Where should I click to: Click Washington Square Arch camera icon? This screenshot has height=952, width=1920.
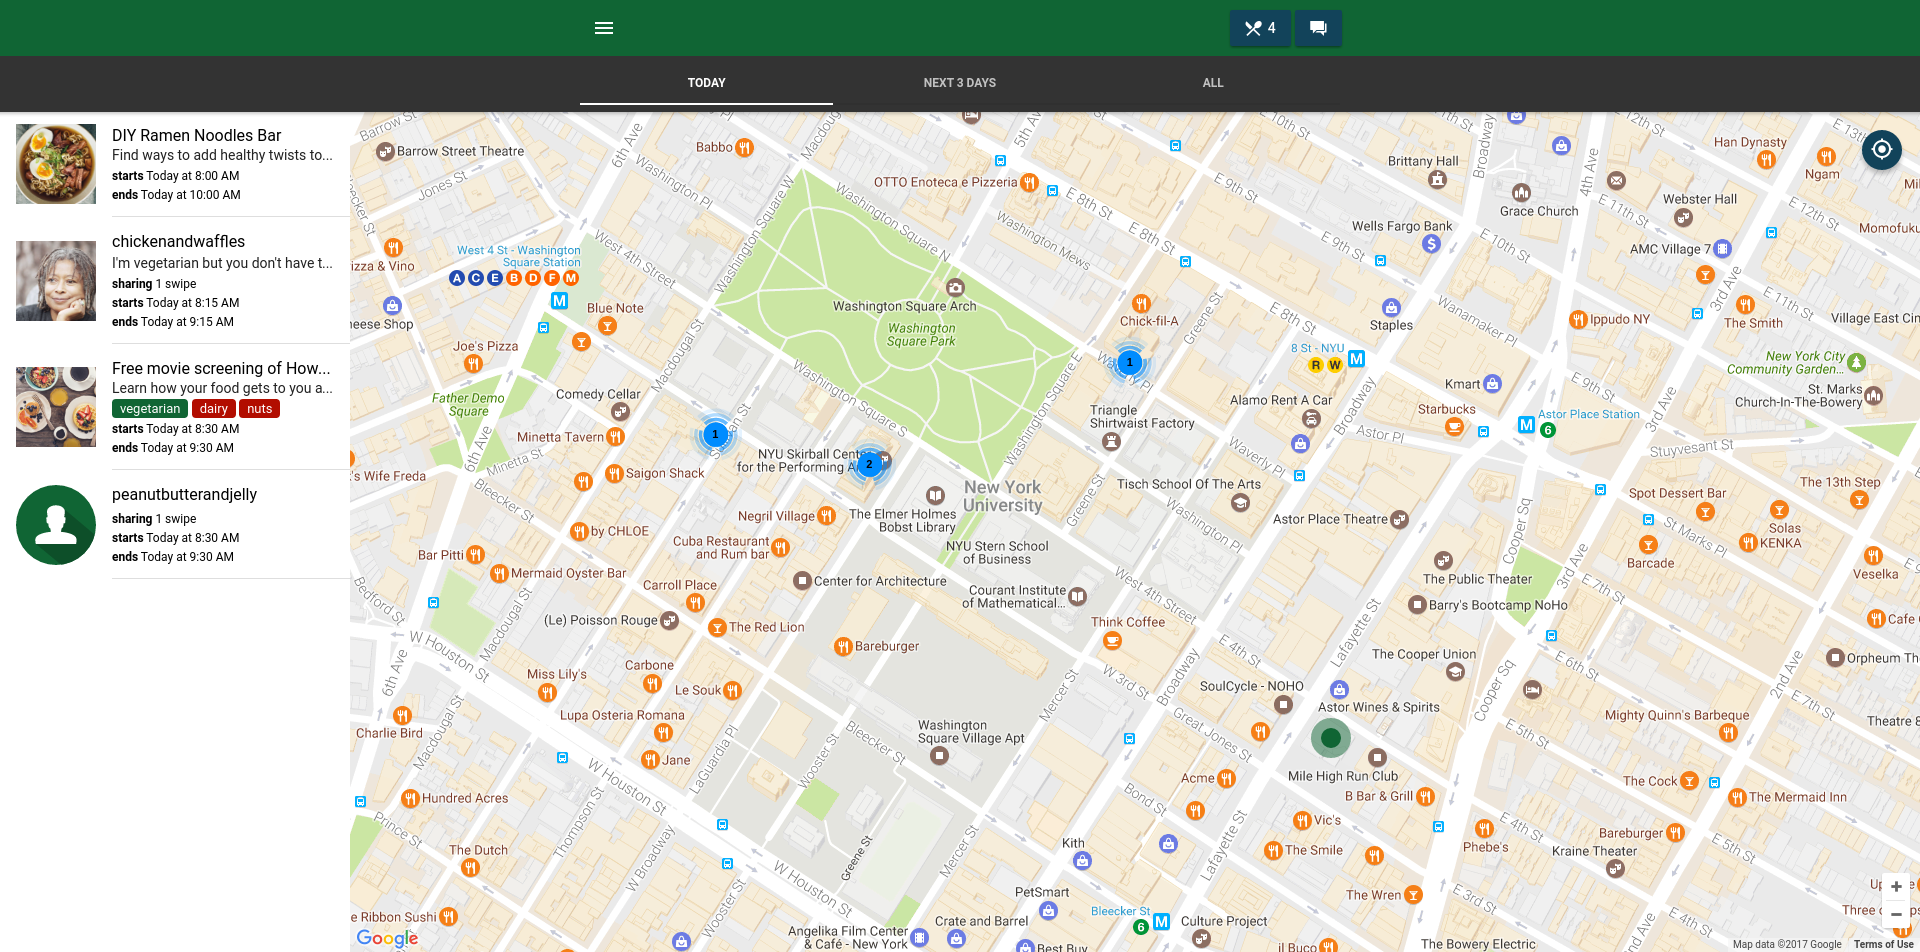pos(955,287)
